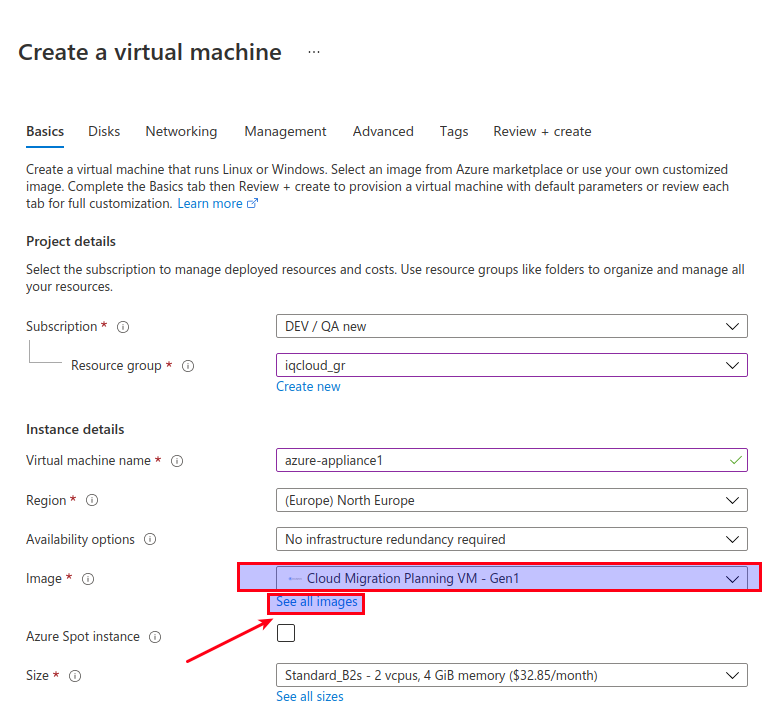Click the Resource group info icon

click(188, 366)
